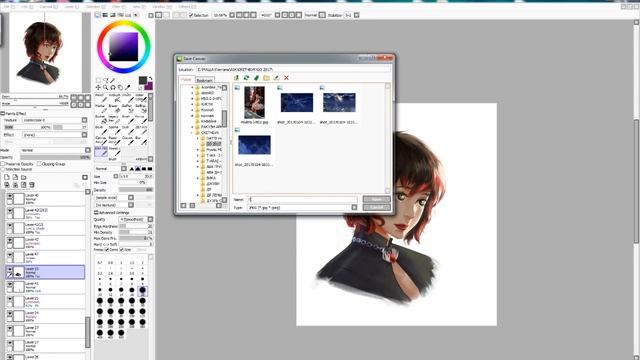
Task: Select the move tool
Action: pyautogui.click(x=98, y=87)
